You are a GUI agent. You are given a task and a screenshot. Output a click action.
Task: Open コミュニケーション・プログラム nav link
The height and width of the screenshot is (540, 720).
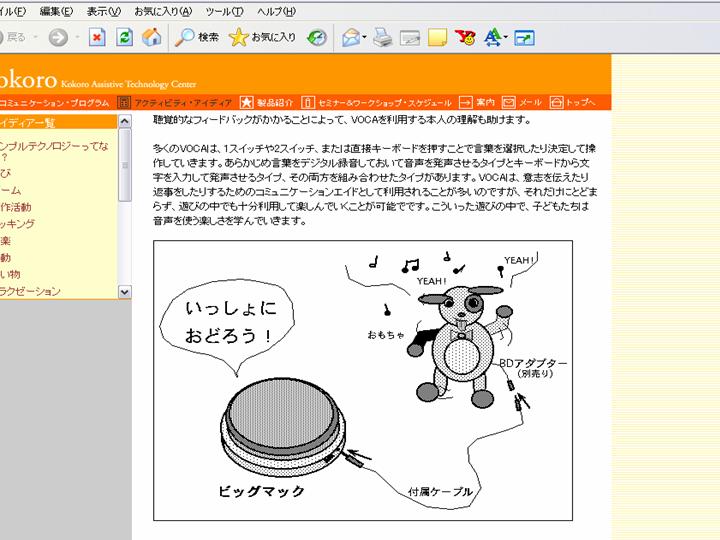pos(54,102)
